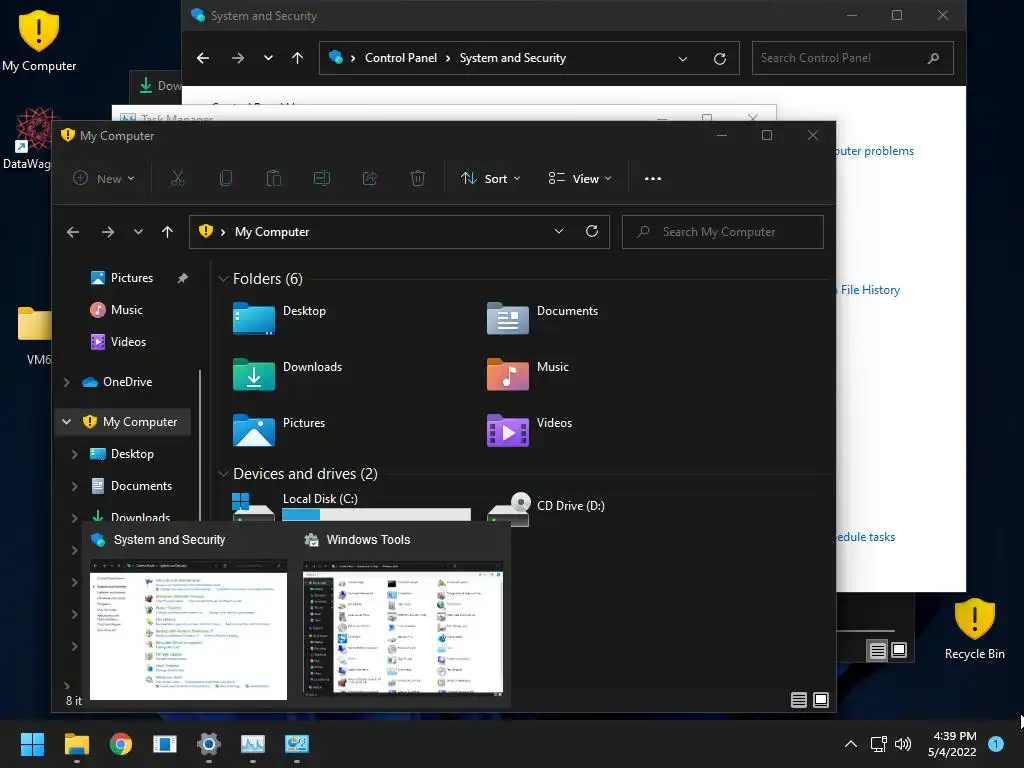Click the Delete trash icon
Viewport: 1024px width, 768px height.
click(418, 178)
